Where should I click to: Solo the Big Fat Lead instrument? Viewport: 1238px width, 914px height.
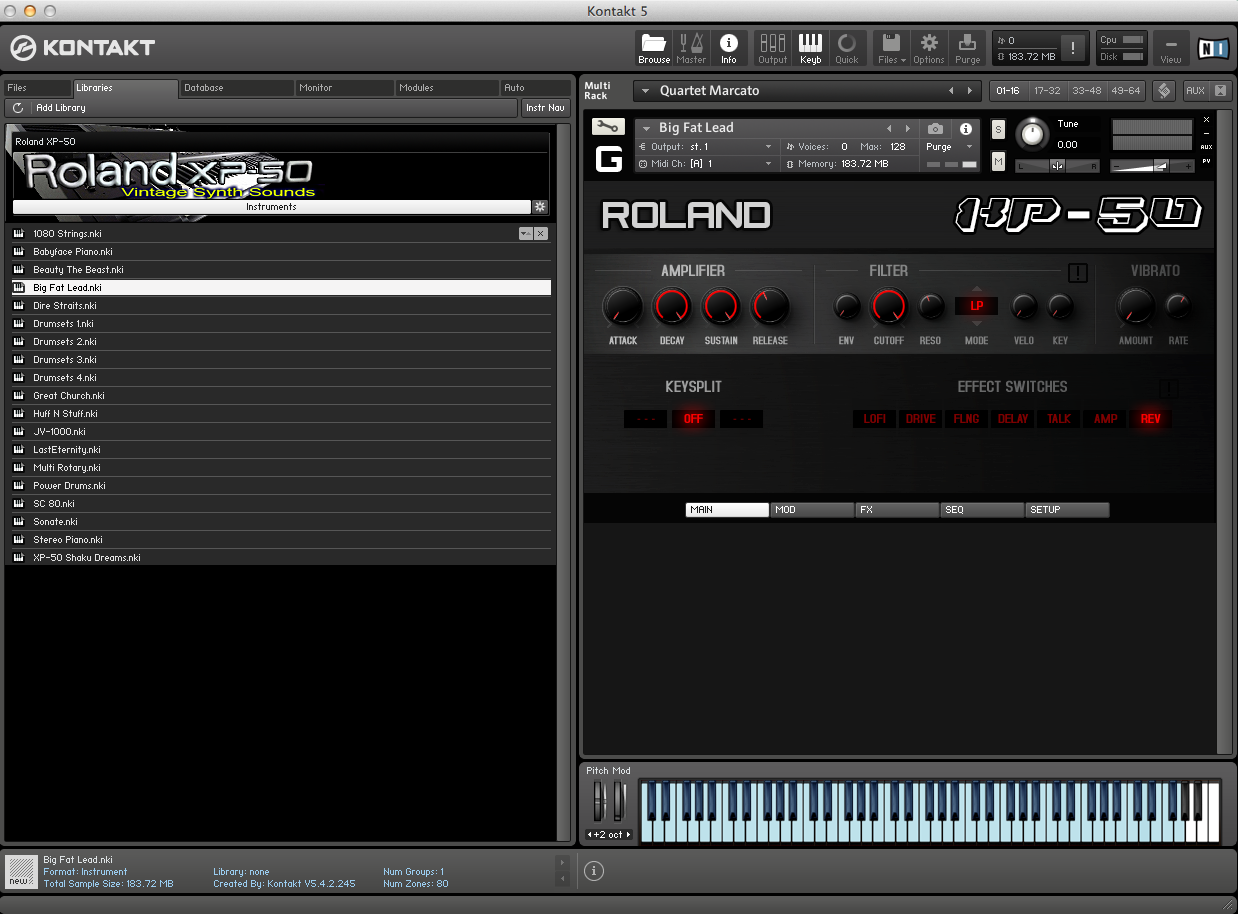998,129
